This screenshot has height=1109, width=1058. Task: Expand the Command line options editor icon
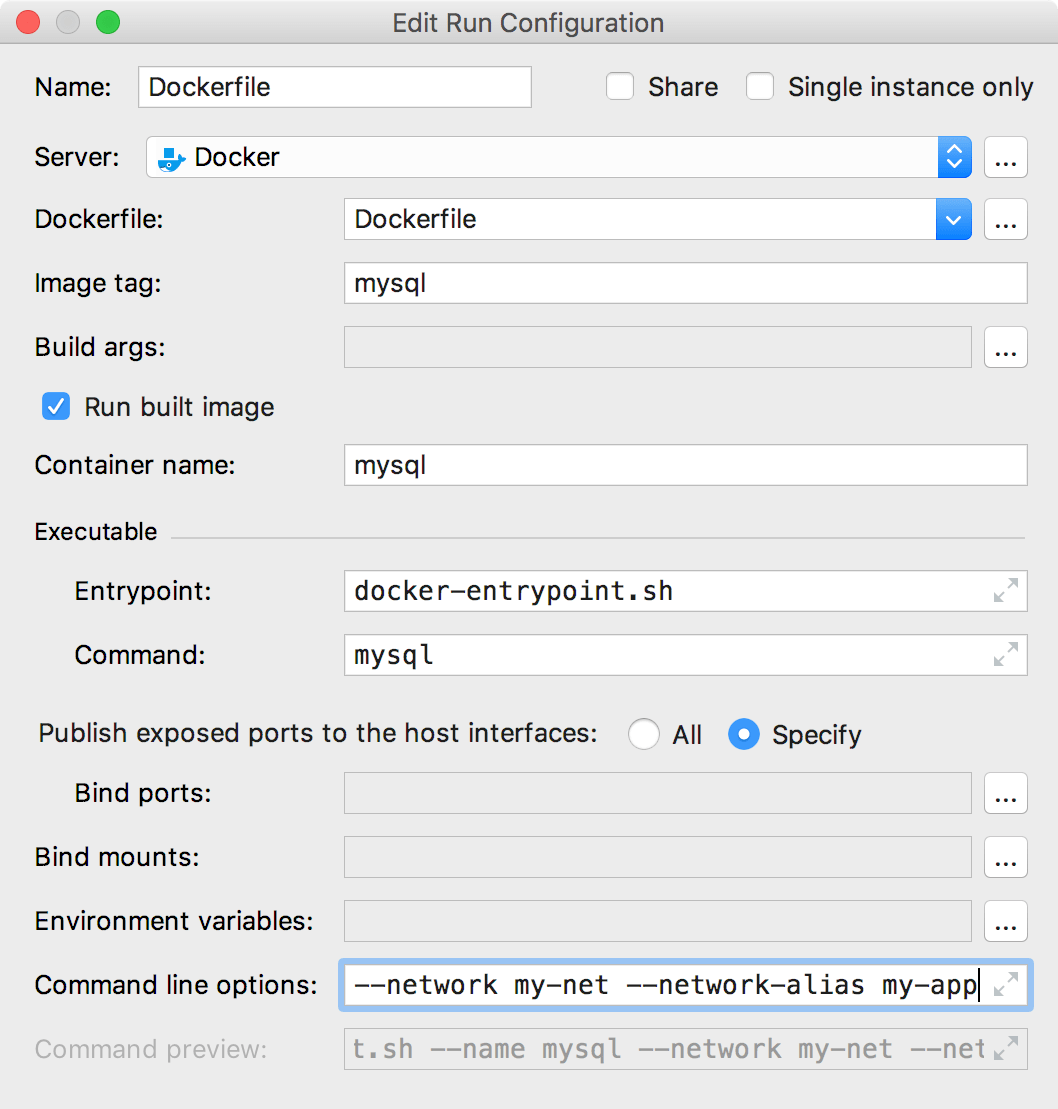[x=1006, y=984]
